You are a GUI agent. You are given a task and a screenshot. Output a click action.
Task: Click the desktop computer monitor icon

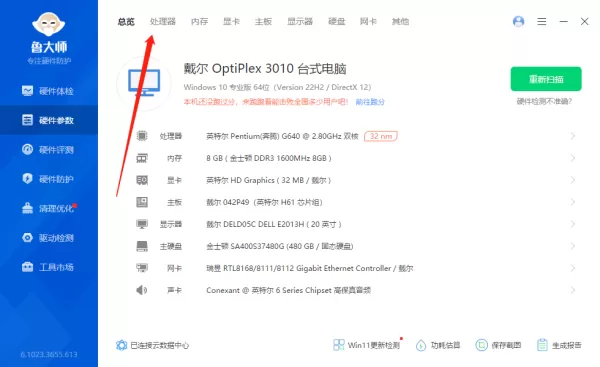(144, 83)
